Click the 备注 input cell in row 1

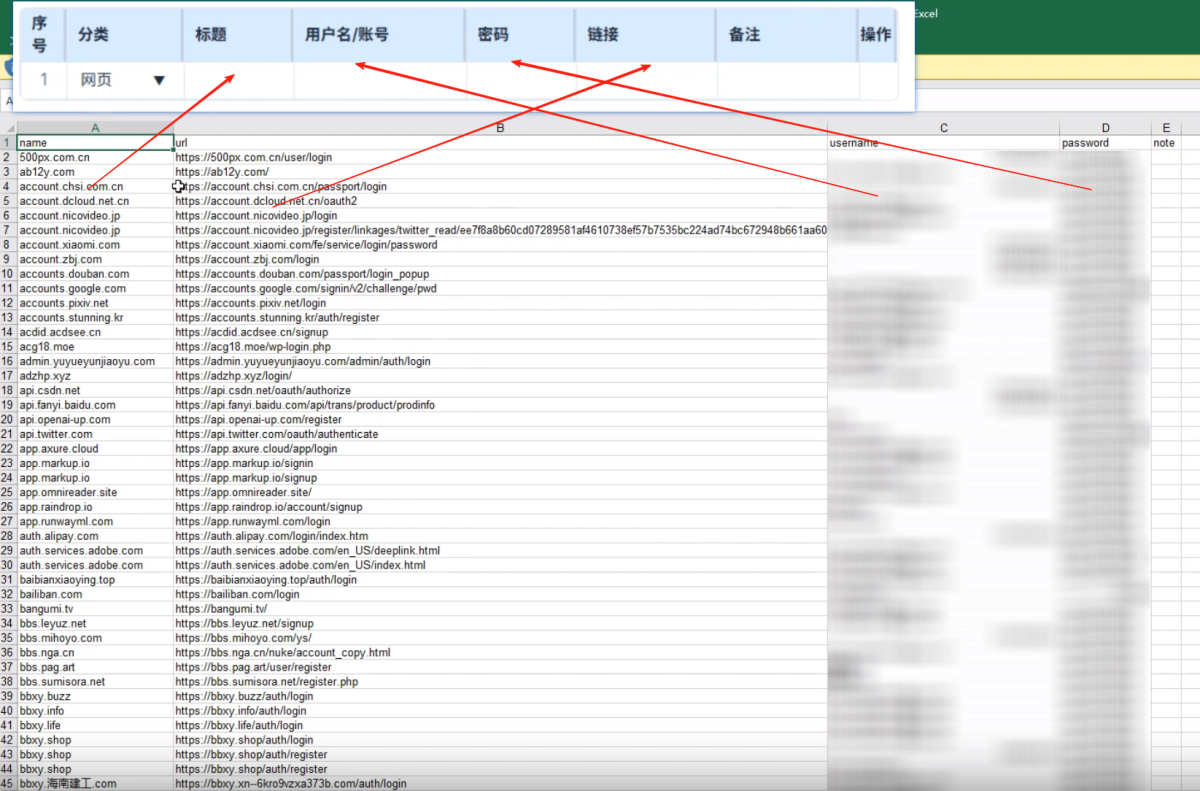point(786,81)
